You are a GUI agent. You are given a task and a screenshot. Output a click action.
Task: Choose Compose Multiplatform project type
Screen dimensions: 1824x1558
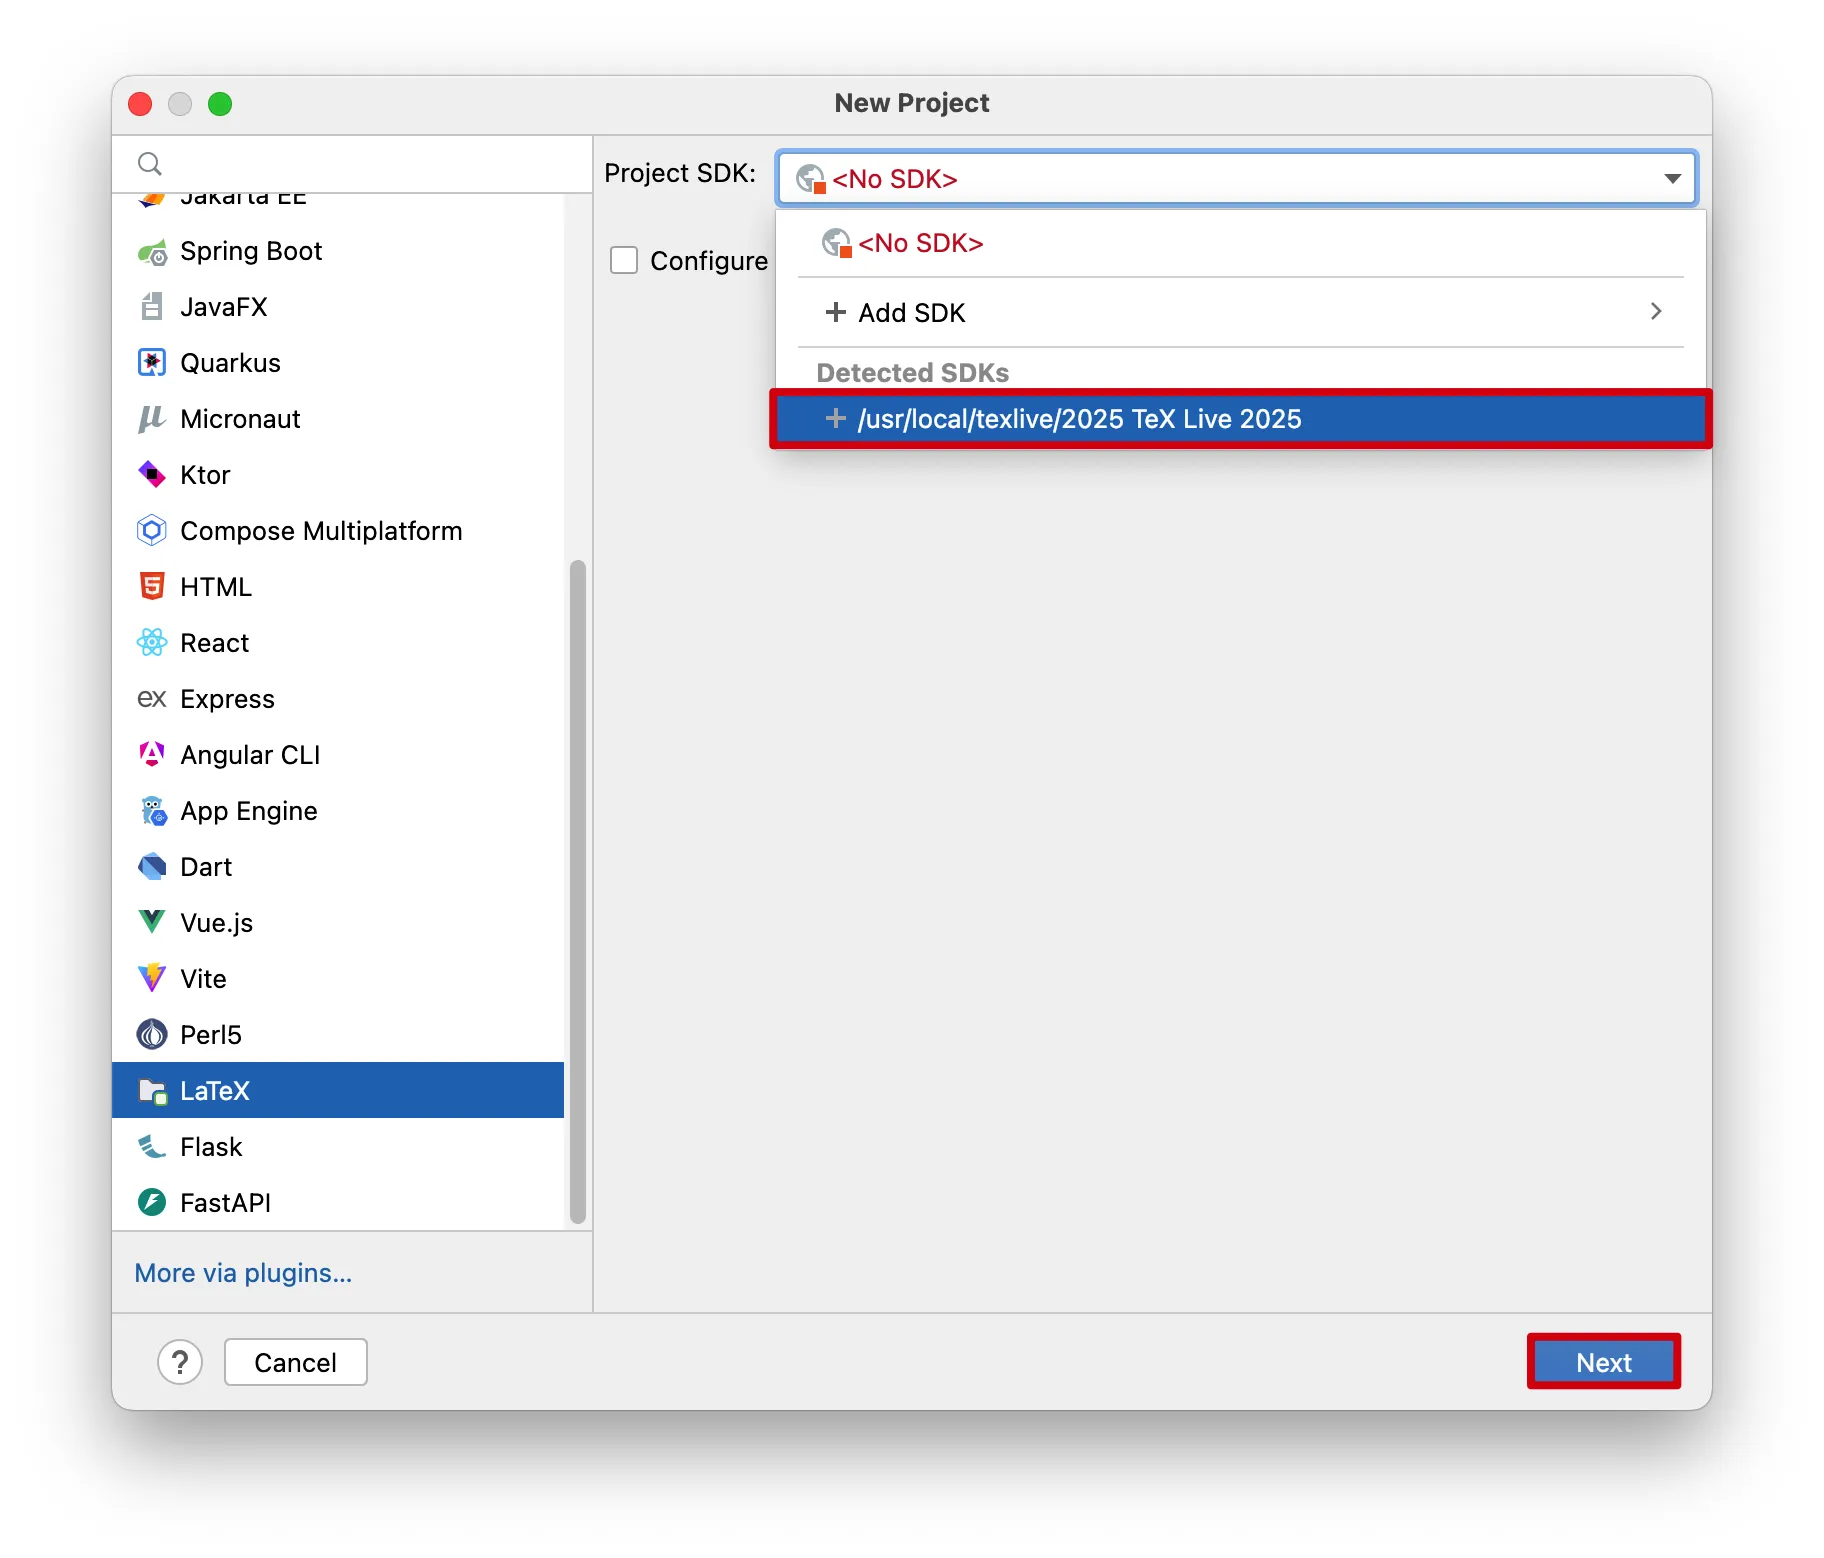tap(338, 531)
